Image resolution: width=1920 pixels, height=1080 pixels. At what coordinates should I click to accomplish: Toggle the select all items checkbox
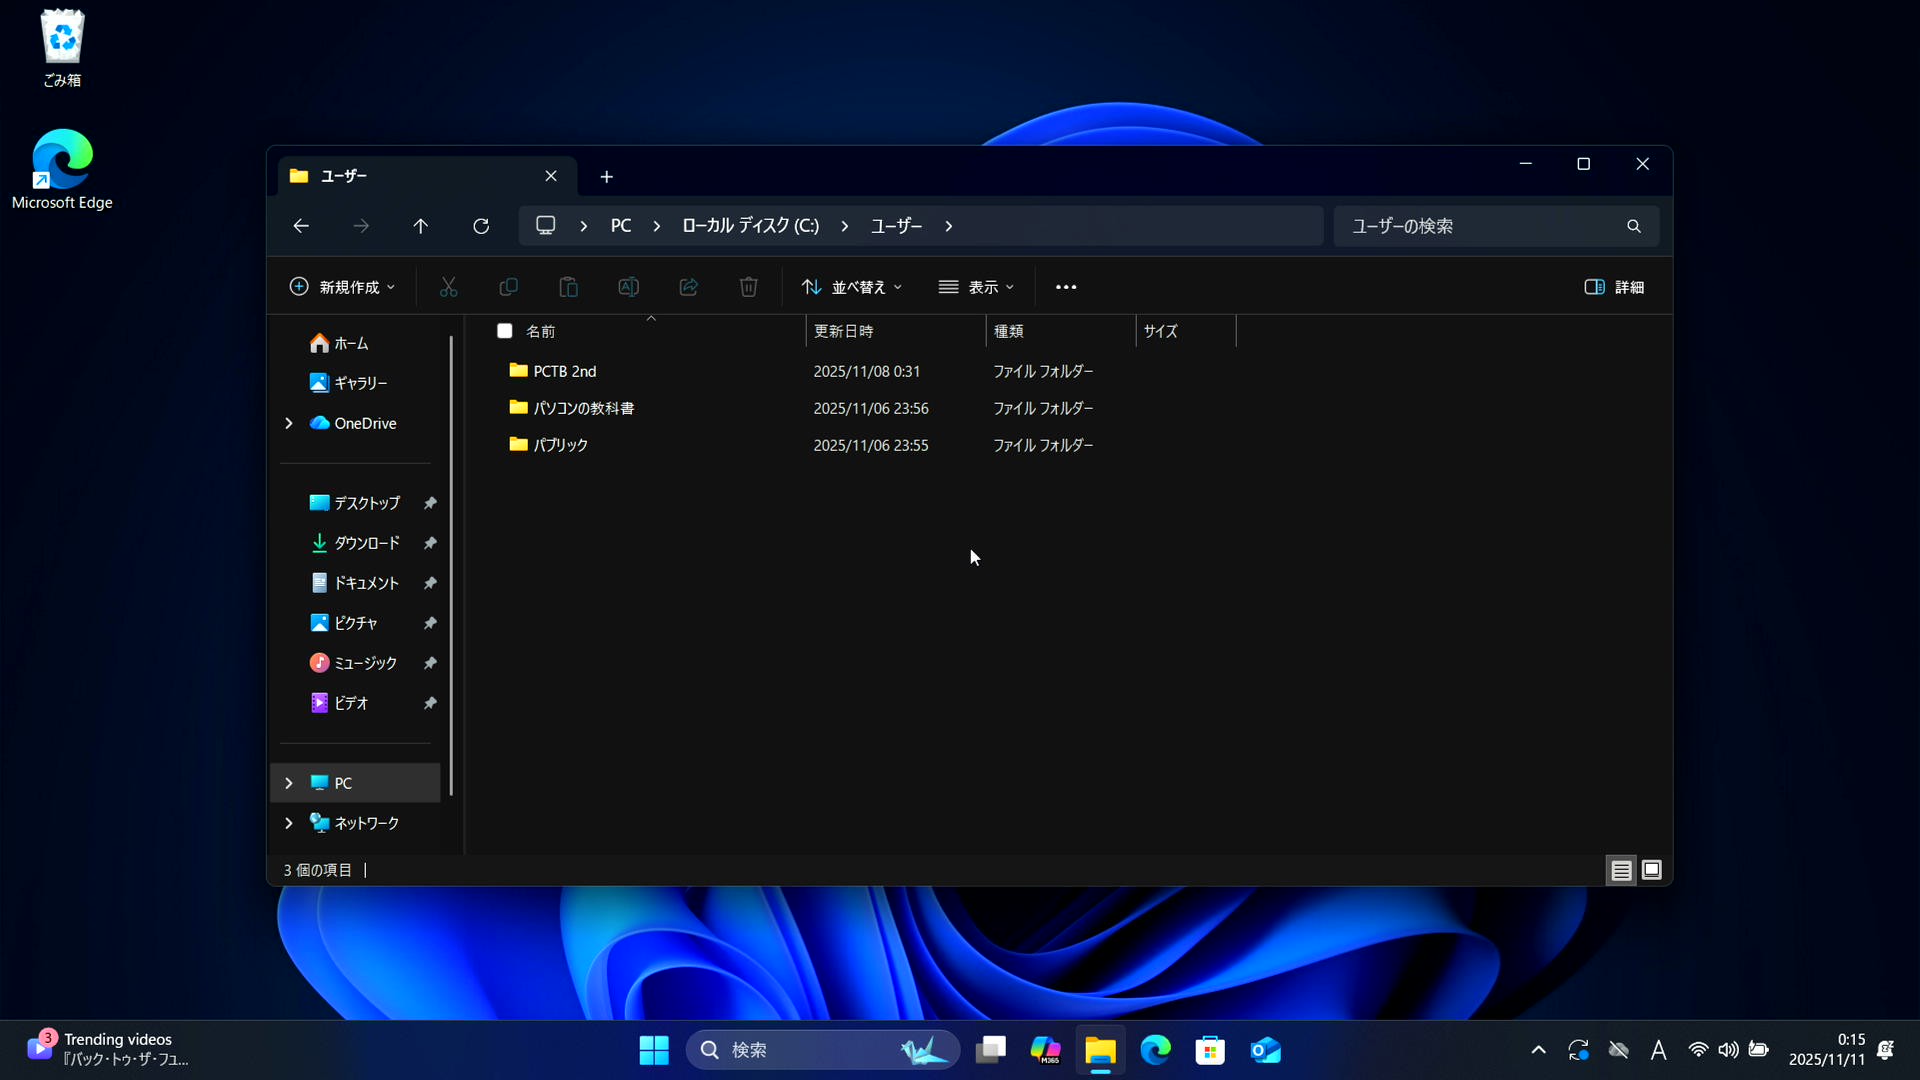click(x=505, y=331)
